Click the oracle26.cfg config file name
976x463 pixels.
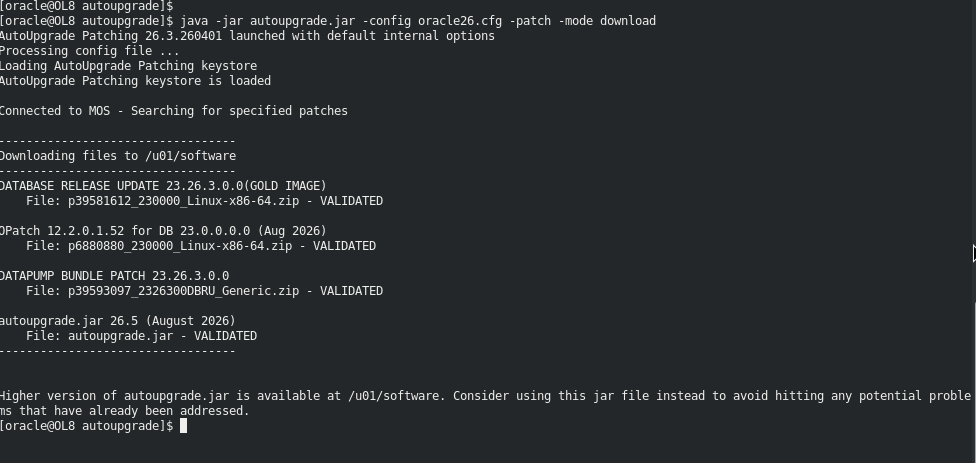459,21
